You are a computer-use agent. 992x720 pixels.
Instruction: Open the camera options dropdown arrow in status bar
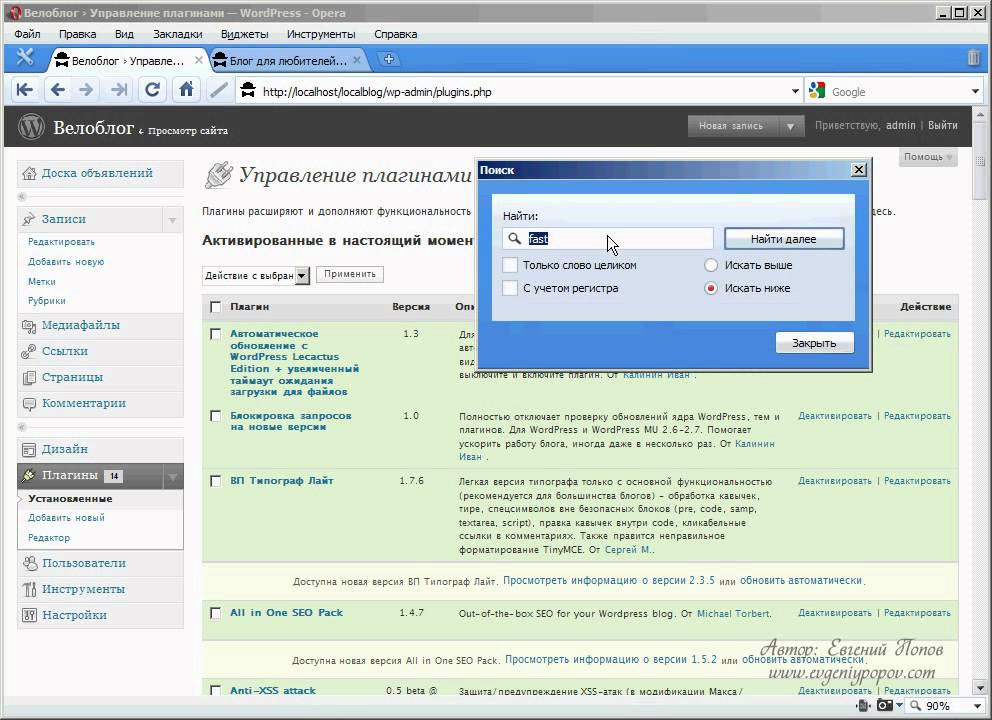tap(899, 704)
